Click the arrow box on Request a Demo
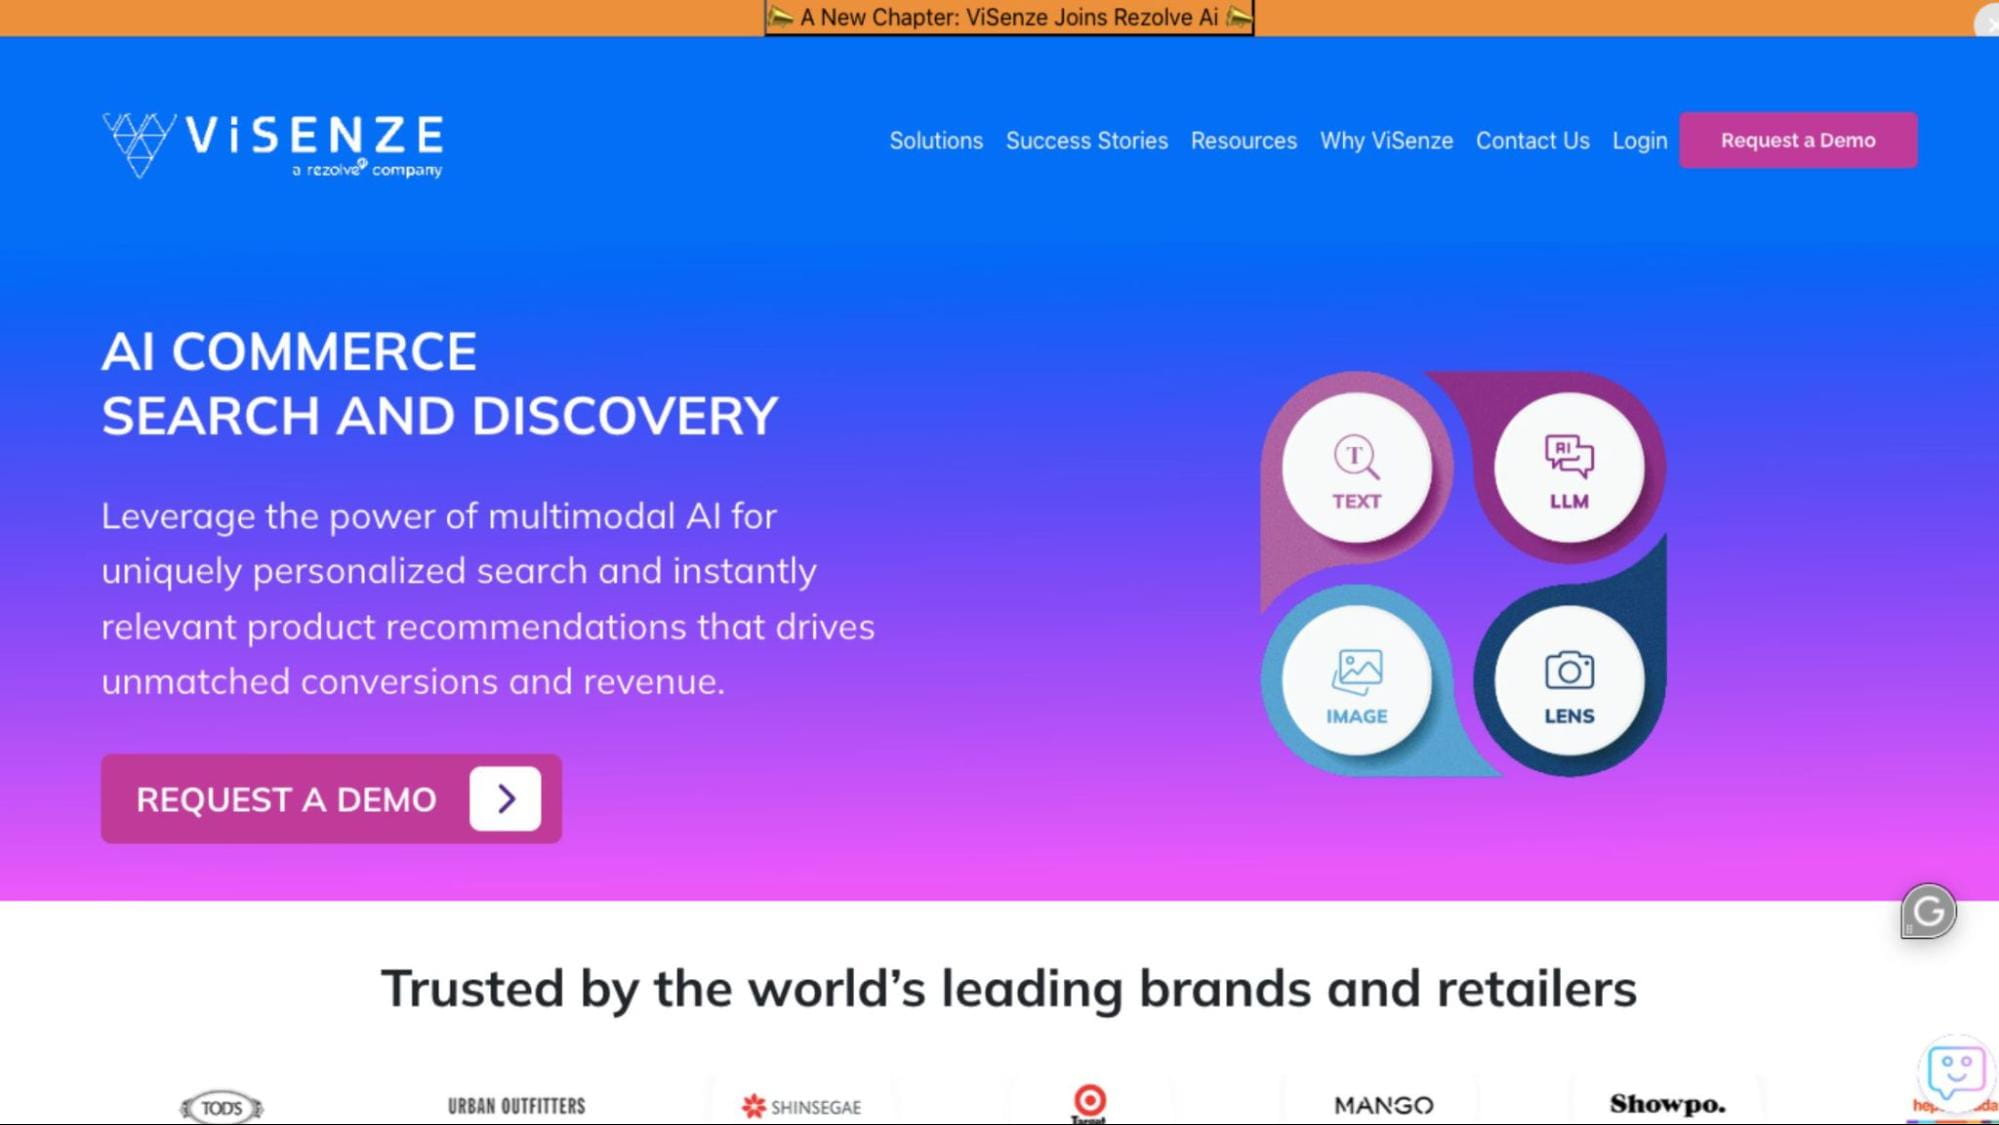 coord(505,799)
